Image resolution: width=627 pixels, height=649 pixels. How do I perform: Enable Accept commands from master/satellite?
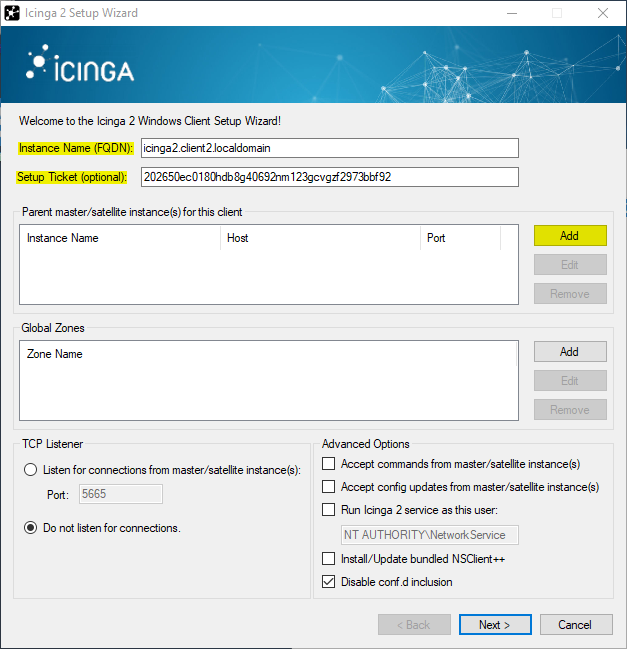pyautogui.click(x=329, y=464)
